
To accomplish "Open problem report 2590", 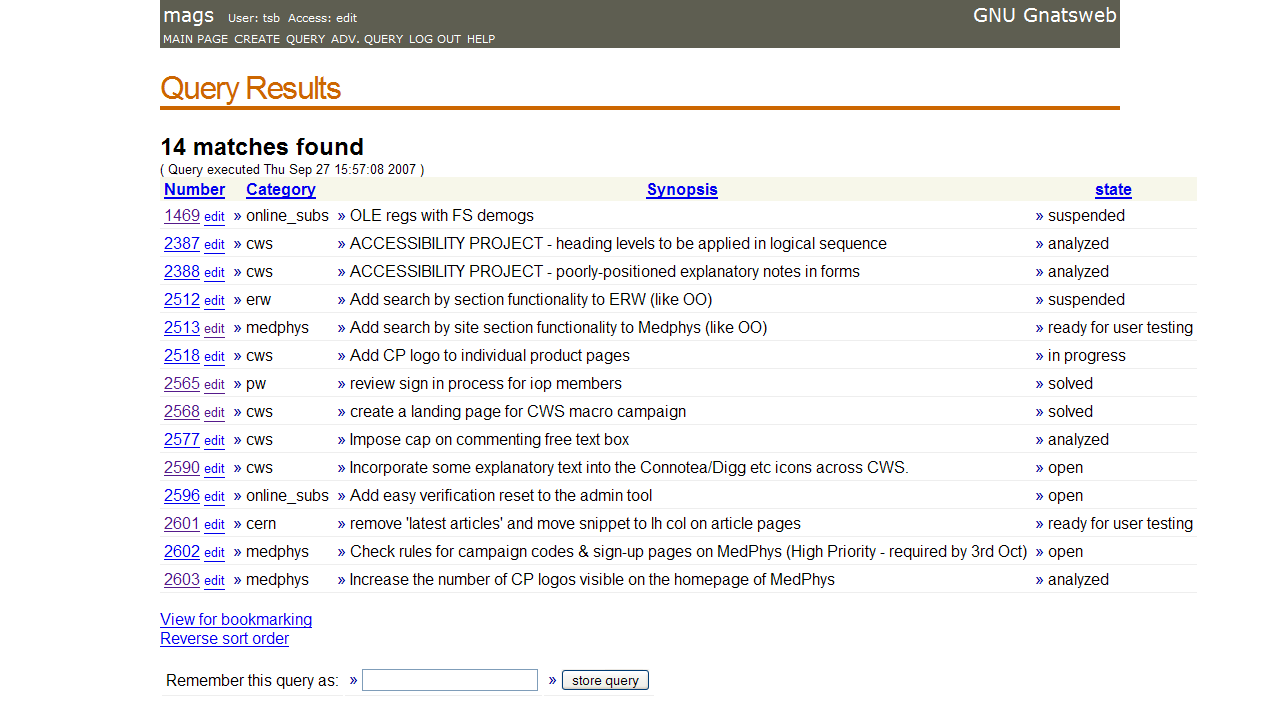I will click(x=182, y=468).
